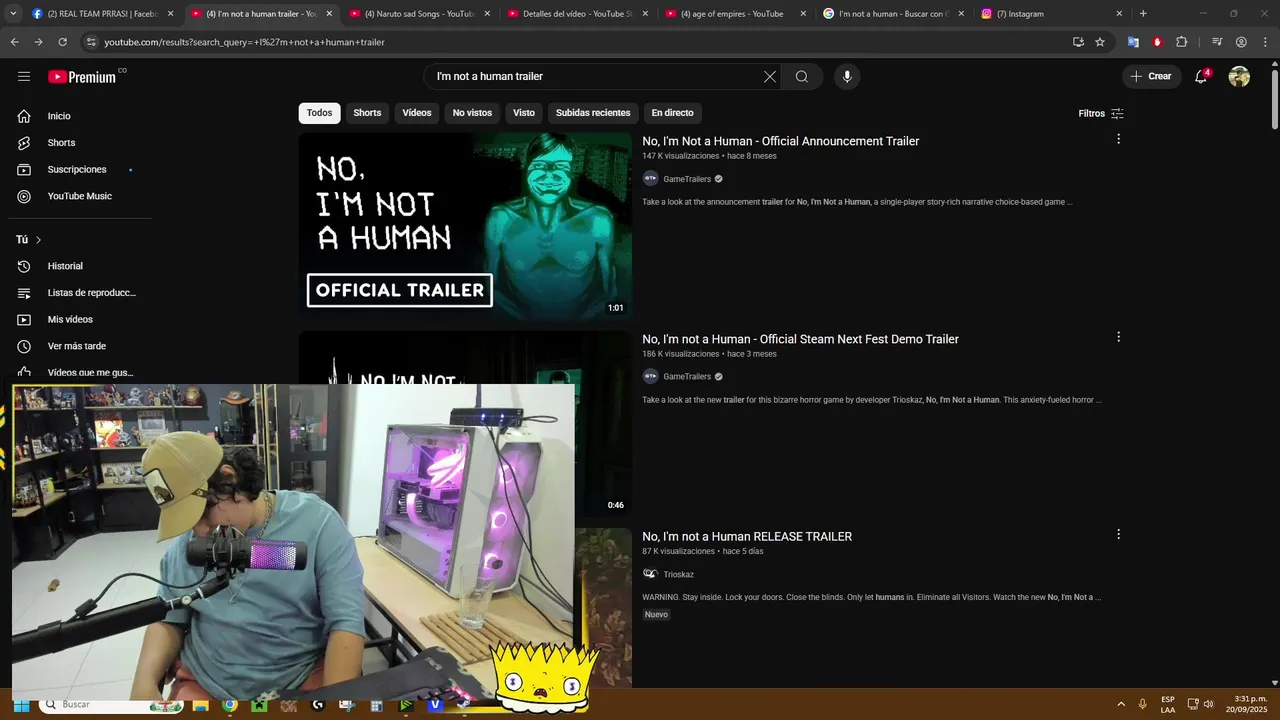Run search with the magnifier button
Viewport: 1280px width, 720px height.
coord(802,77)
